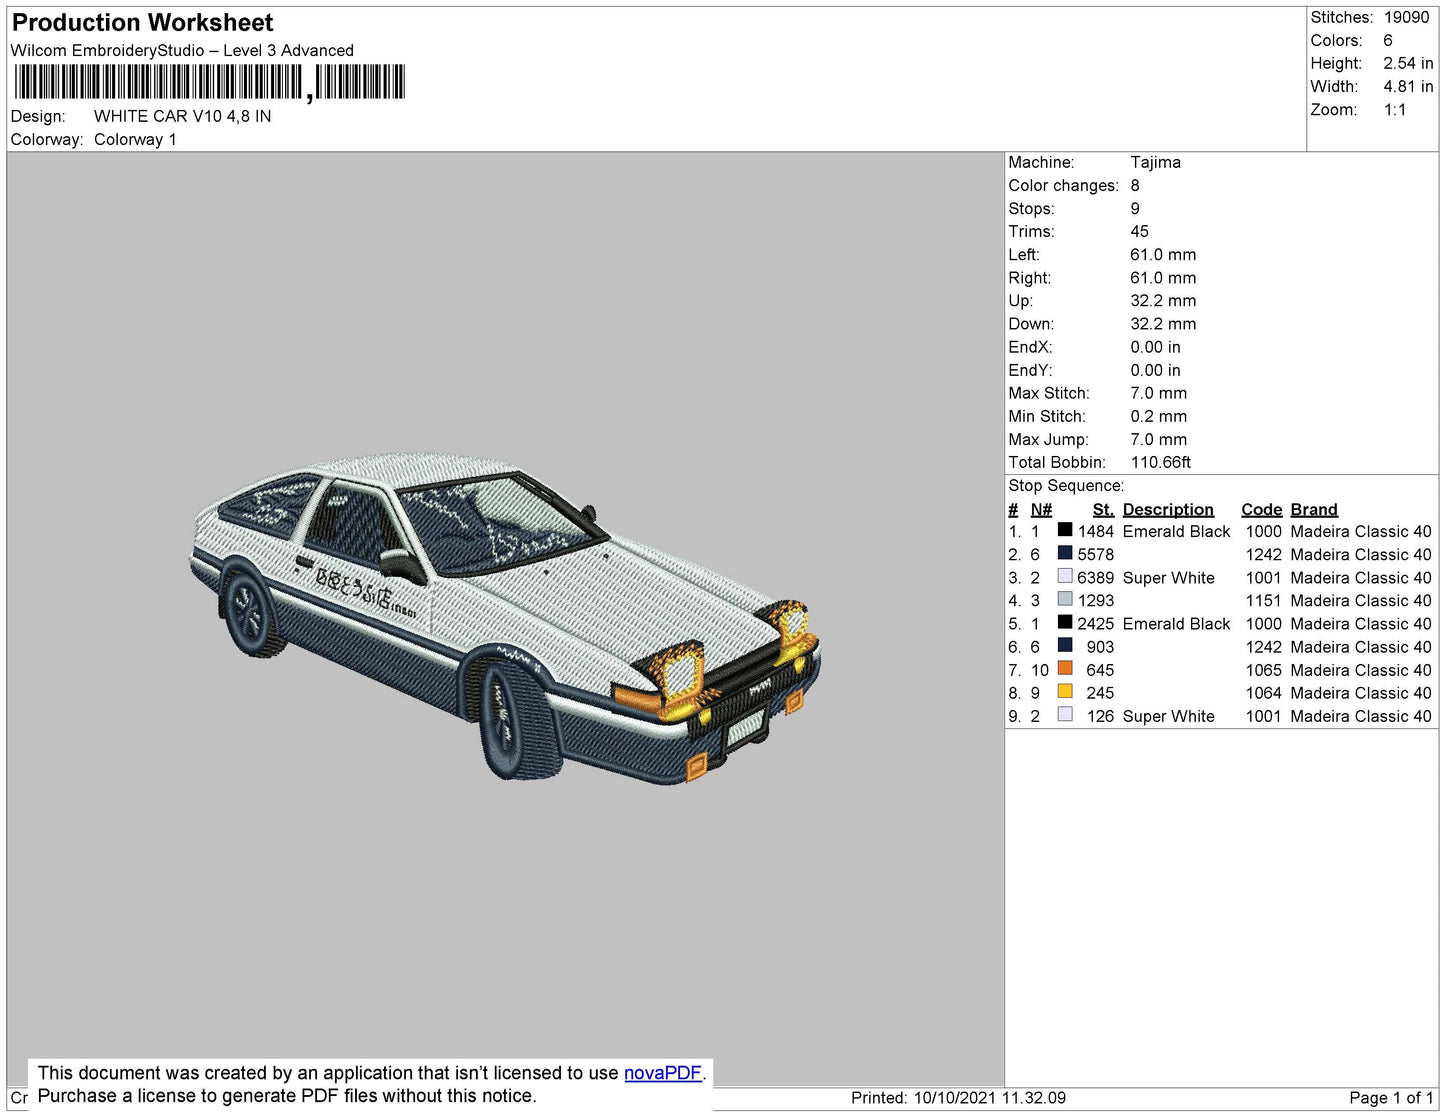Click the Right value '61.0 mm'
1445x1117 pixels.
click(1163, 277)
